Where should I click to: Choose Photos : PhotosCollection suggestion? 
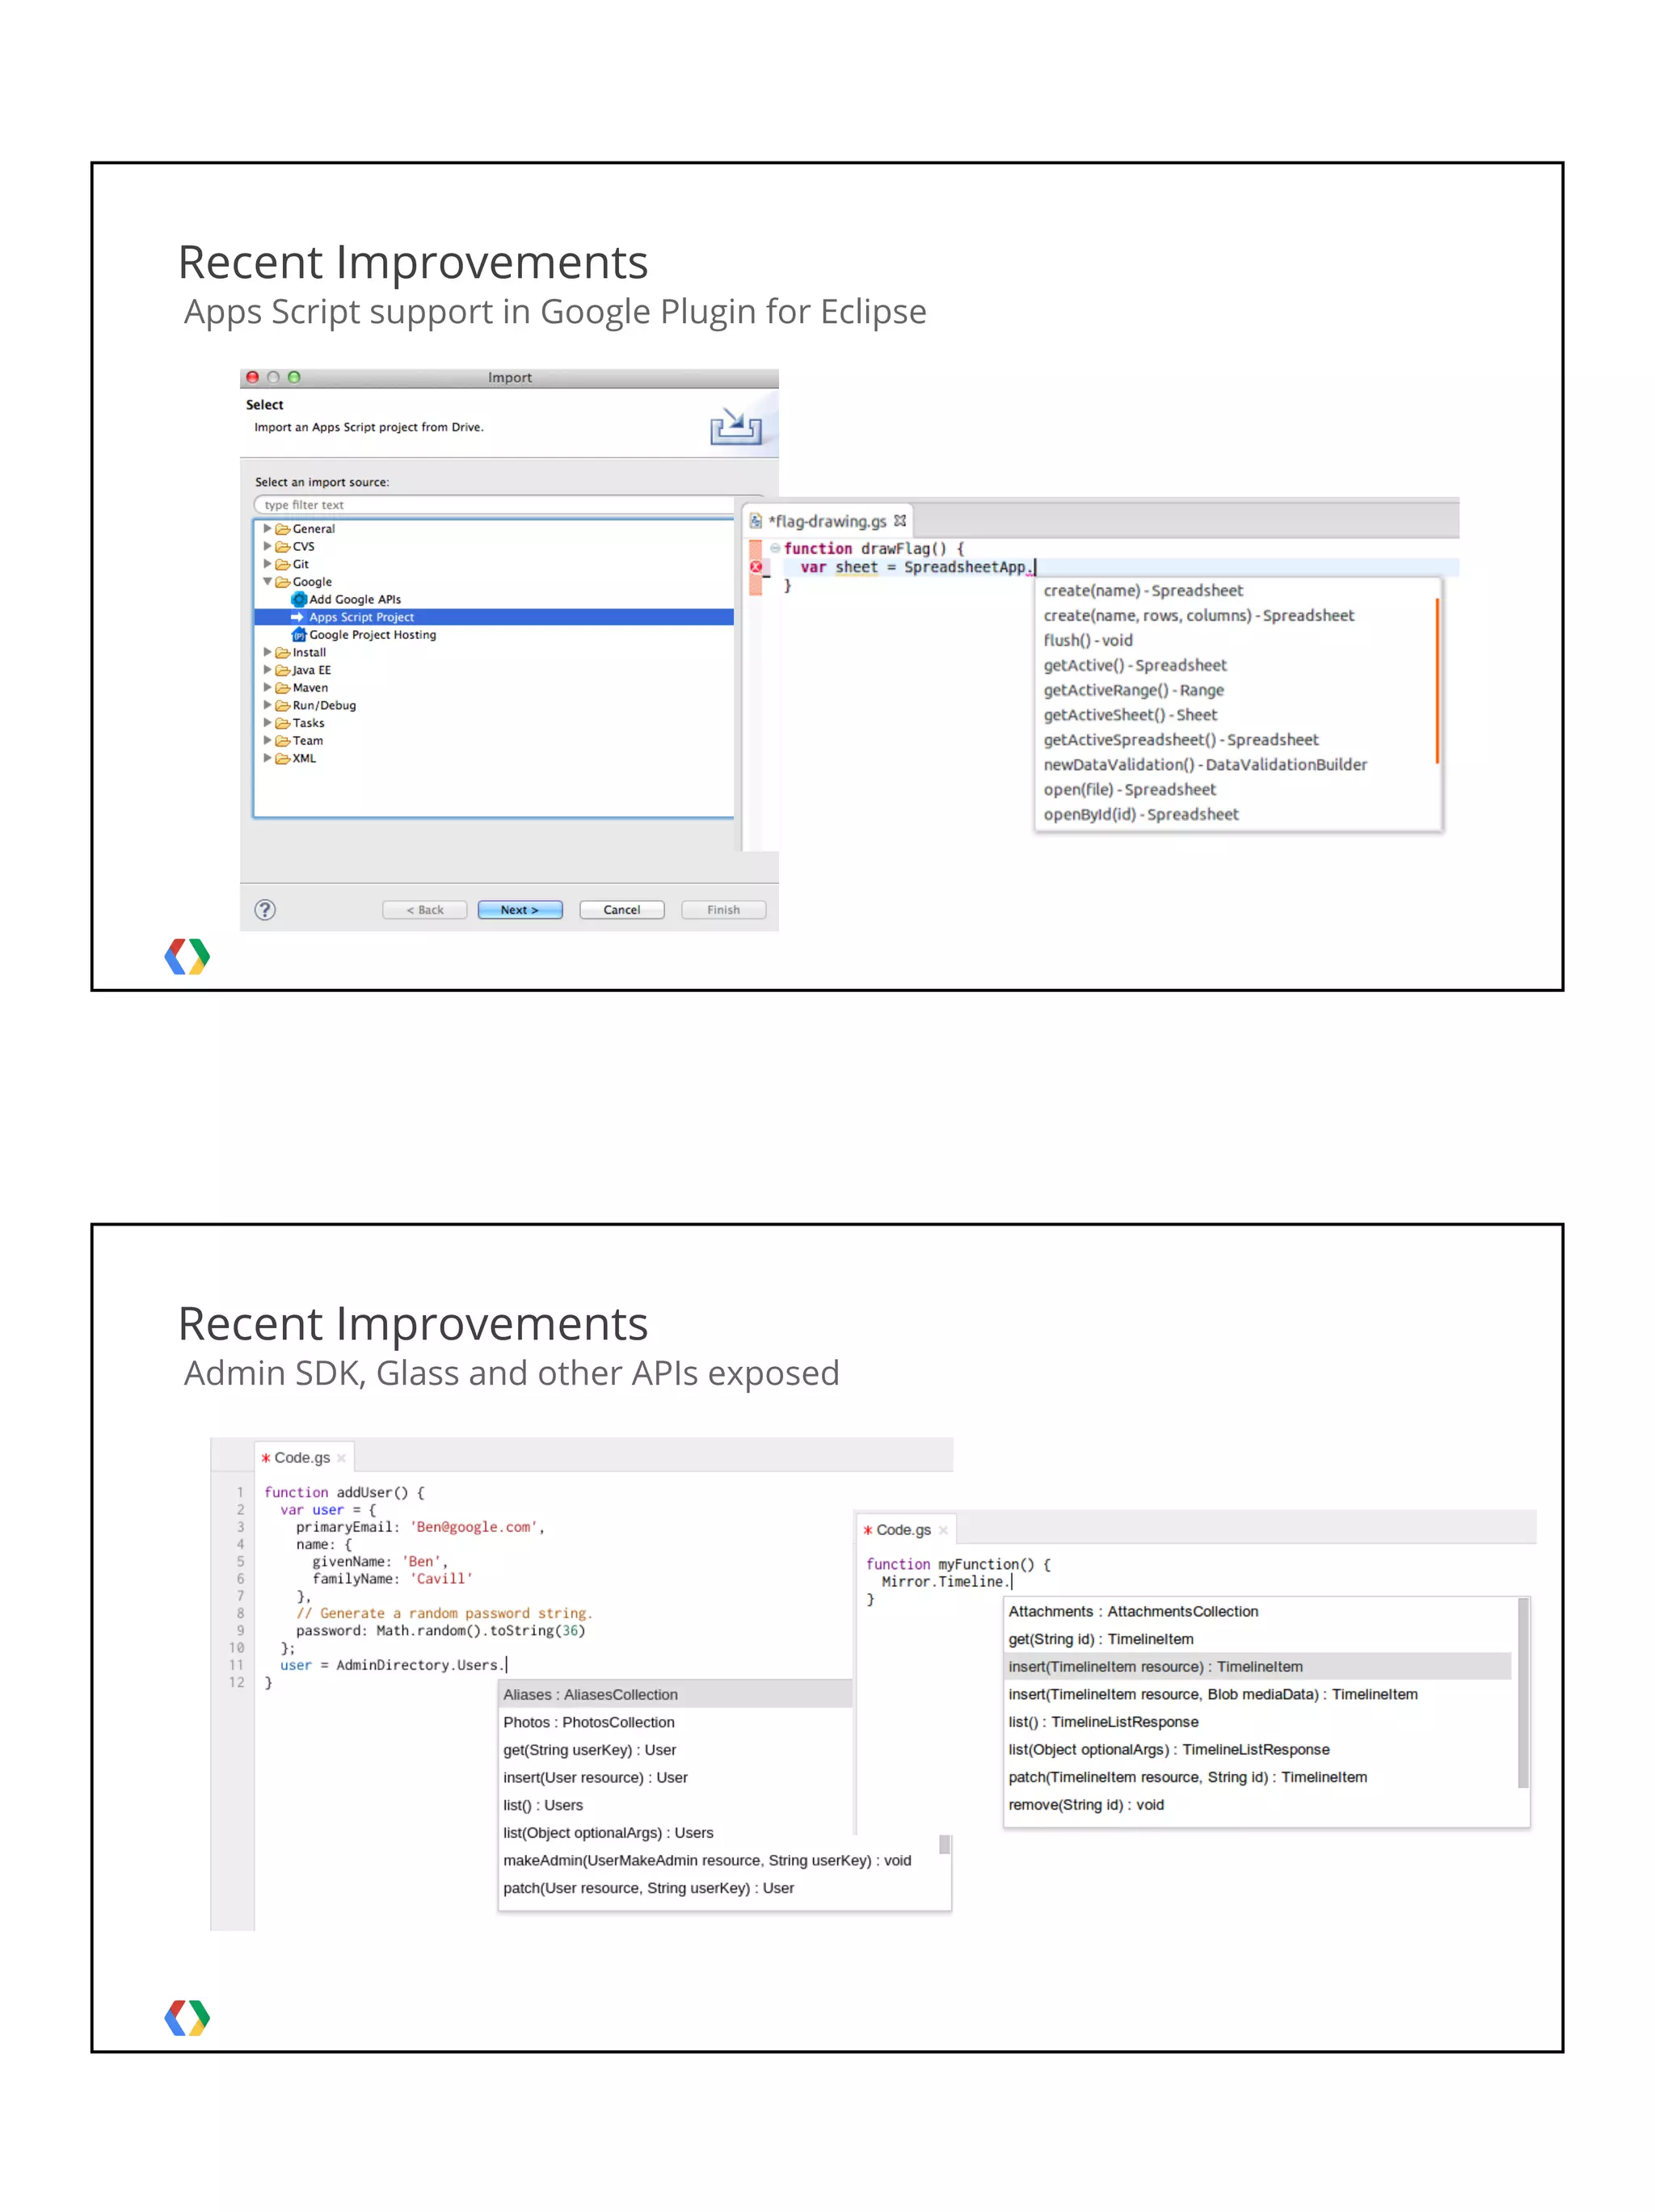(589, 1722)
